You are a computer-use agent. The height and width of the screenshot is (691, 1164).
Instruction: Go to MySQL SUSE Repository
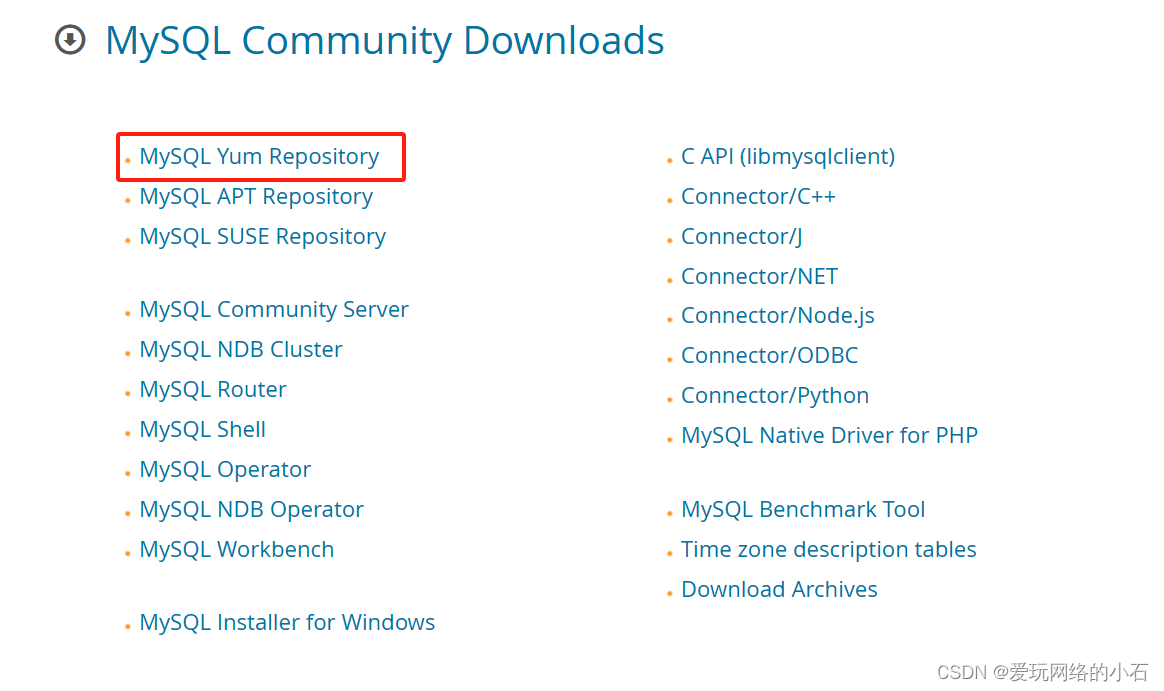pyautogui.click(x=263, y=237)
